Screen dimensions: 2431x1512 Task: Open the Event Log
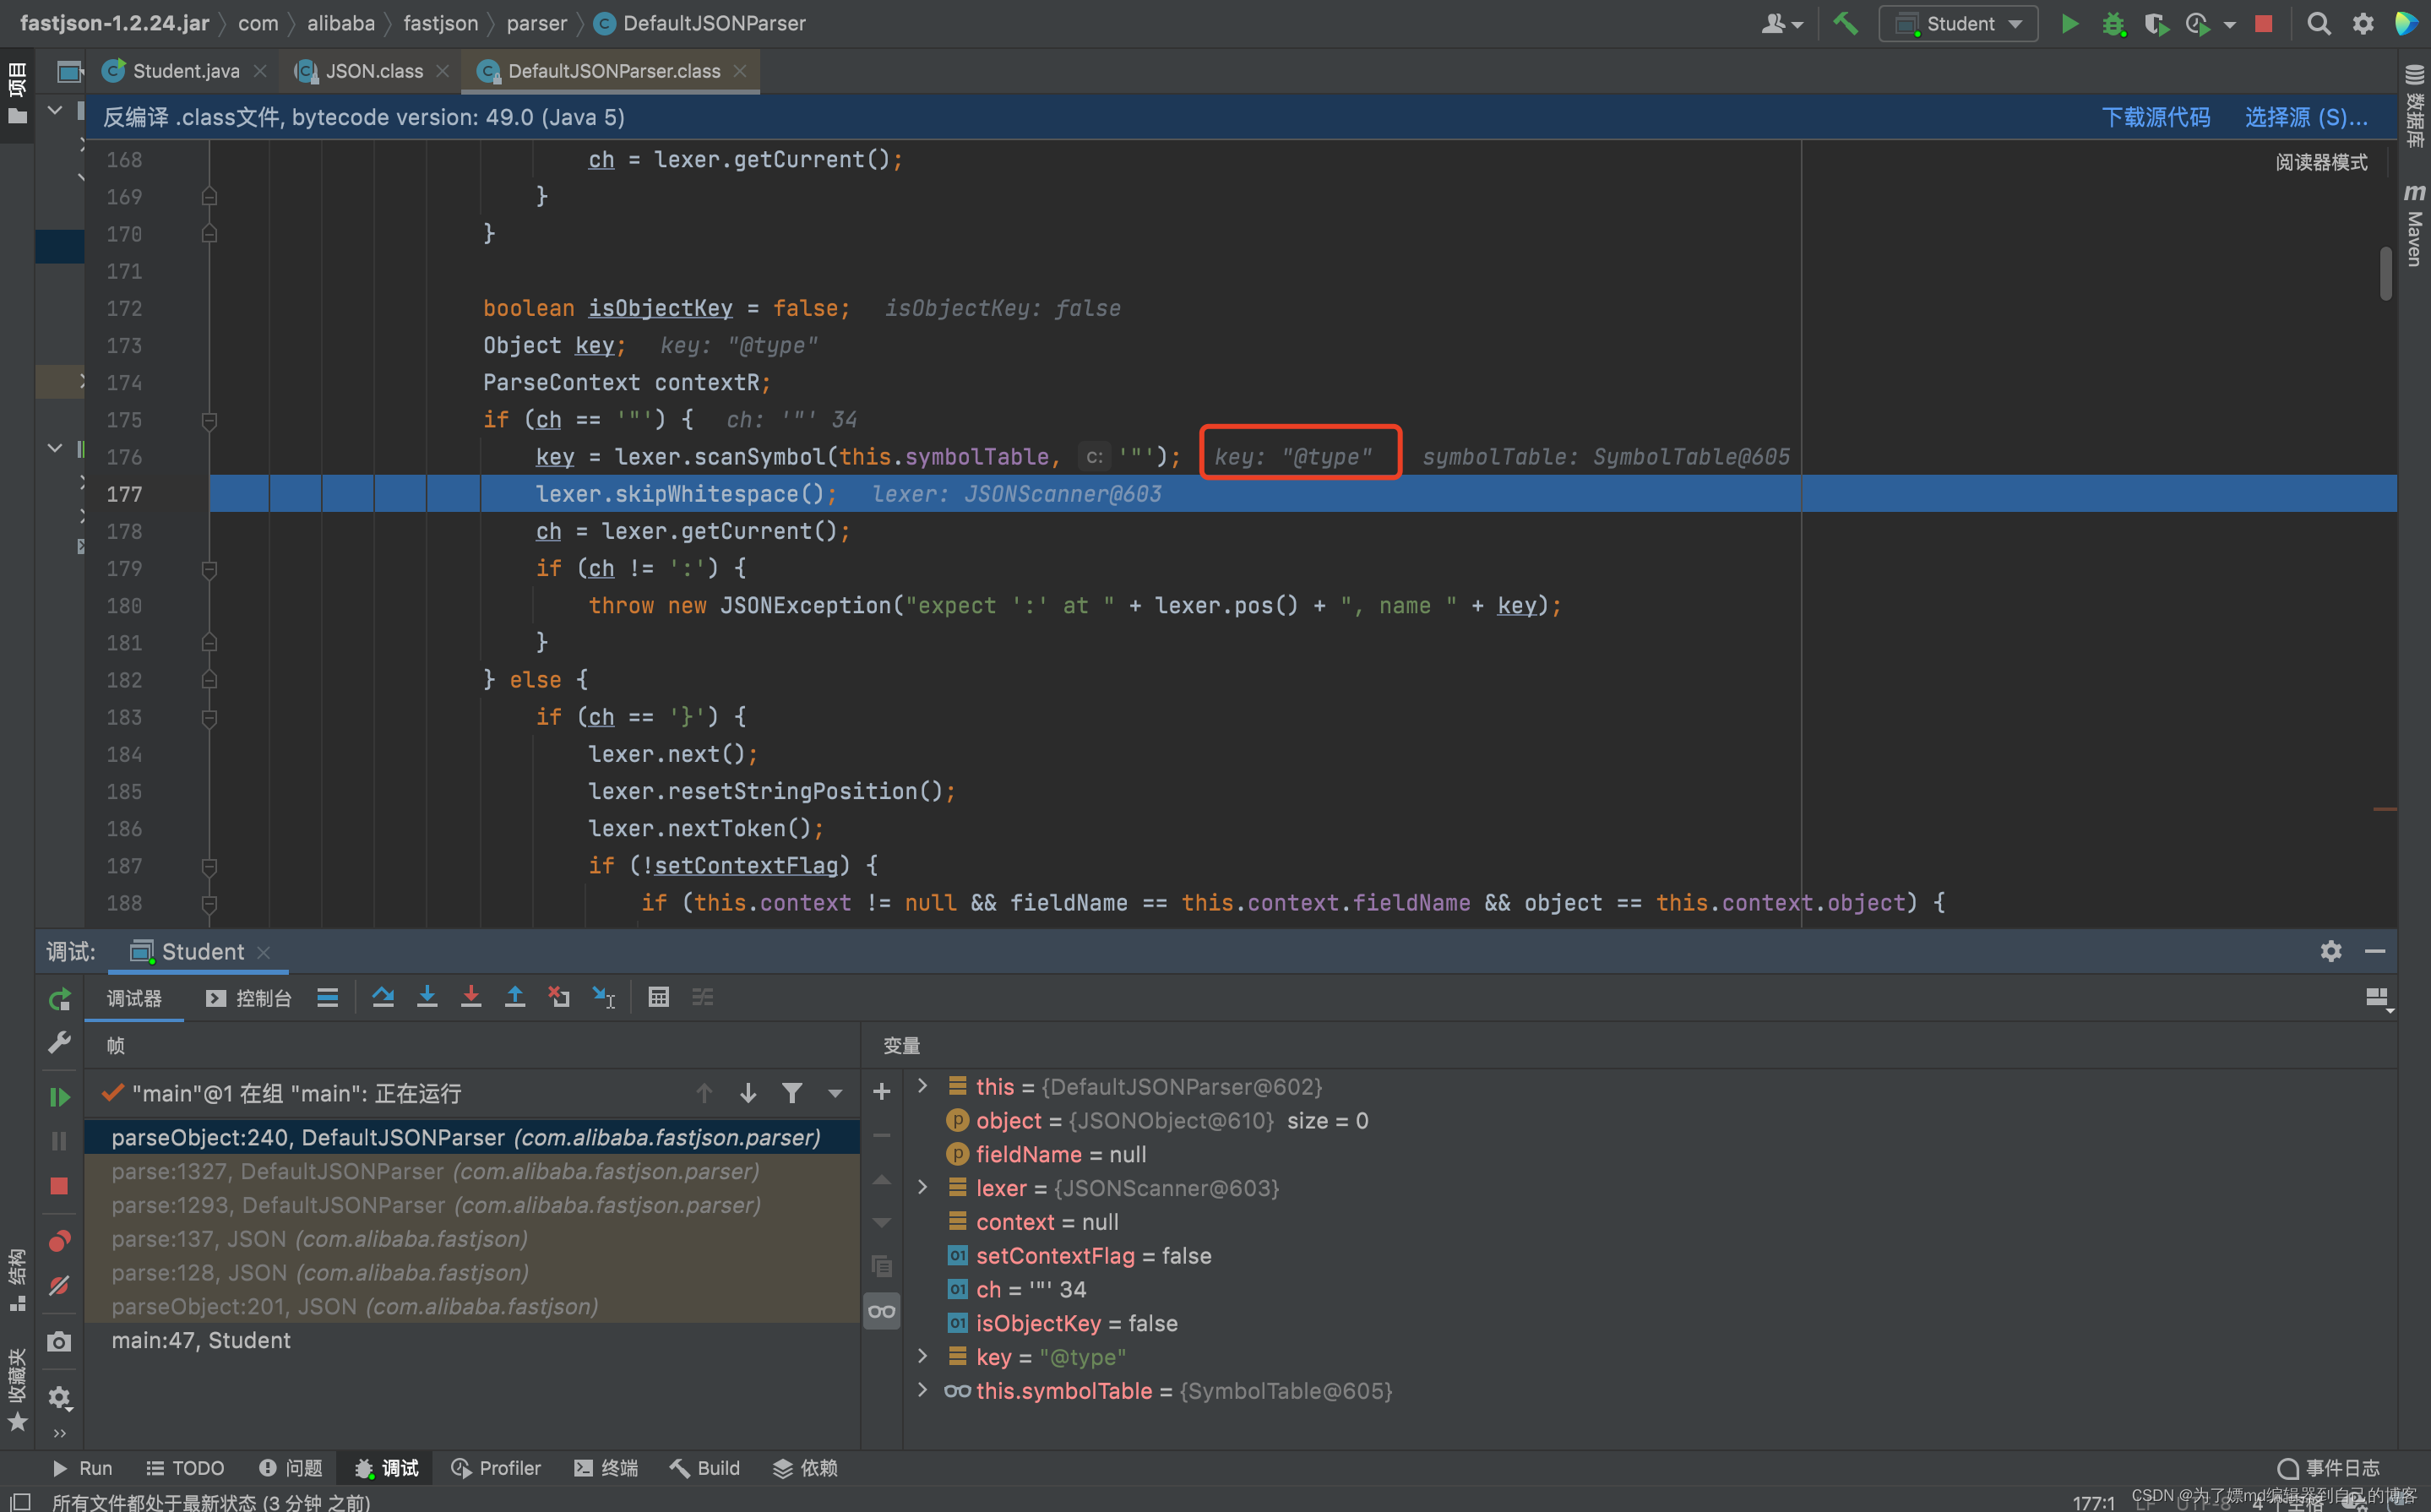(x=2328, y=1467)
